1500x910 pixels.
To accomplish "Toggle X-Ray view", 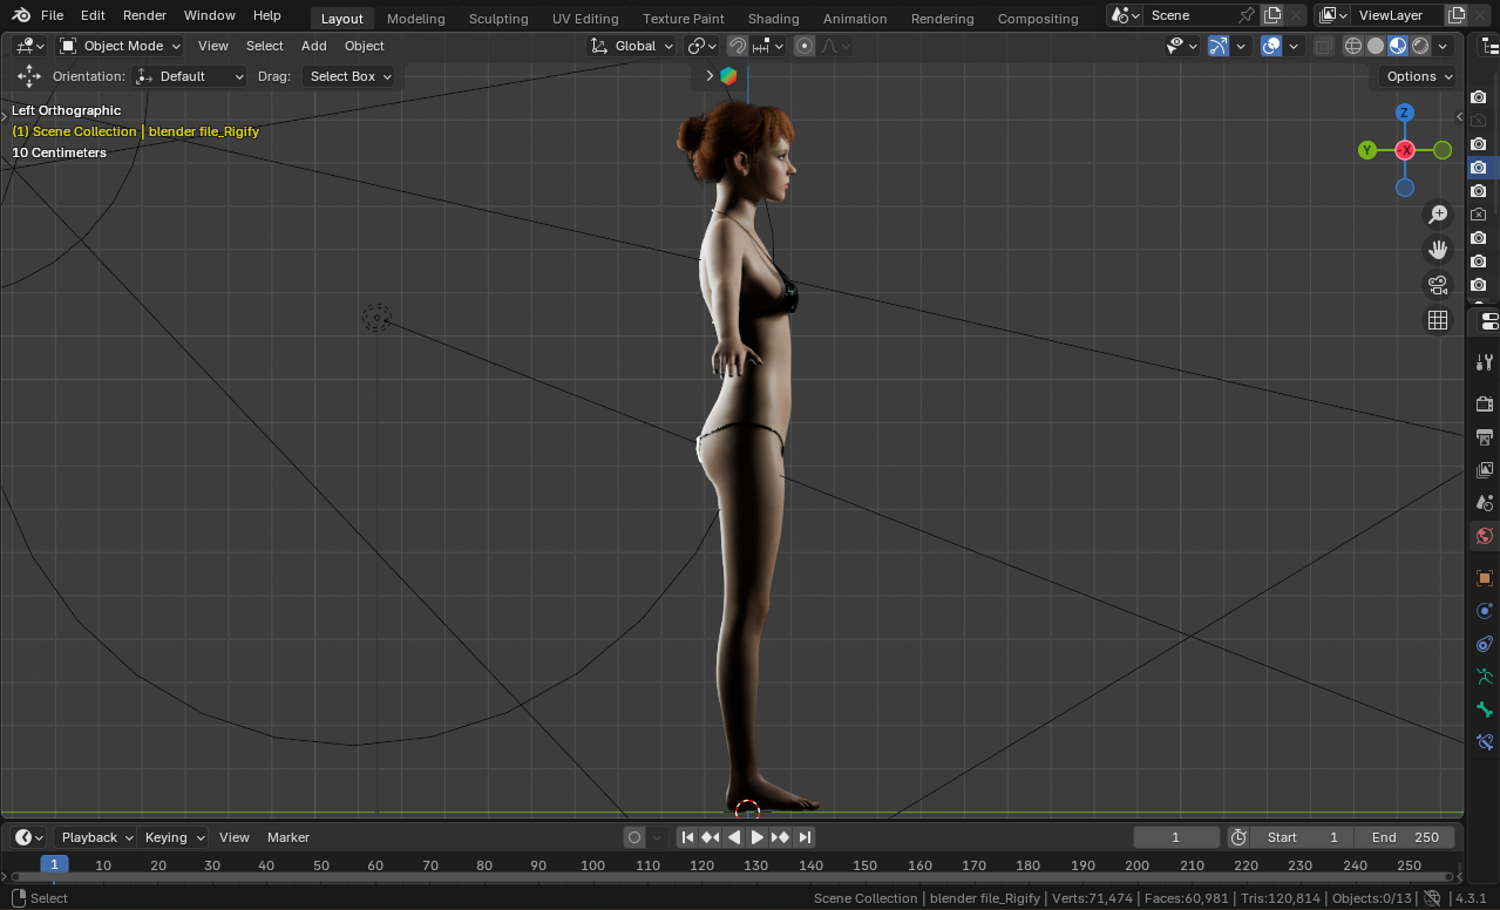I will click(x=1323, y=46).
